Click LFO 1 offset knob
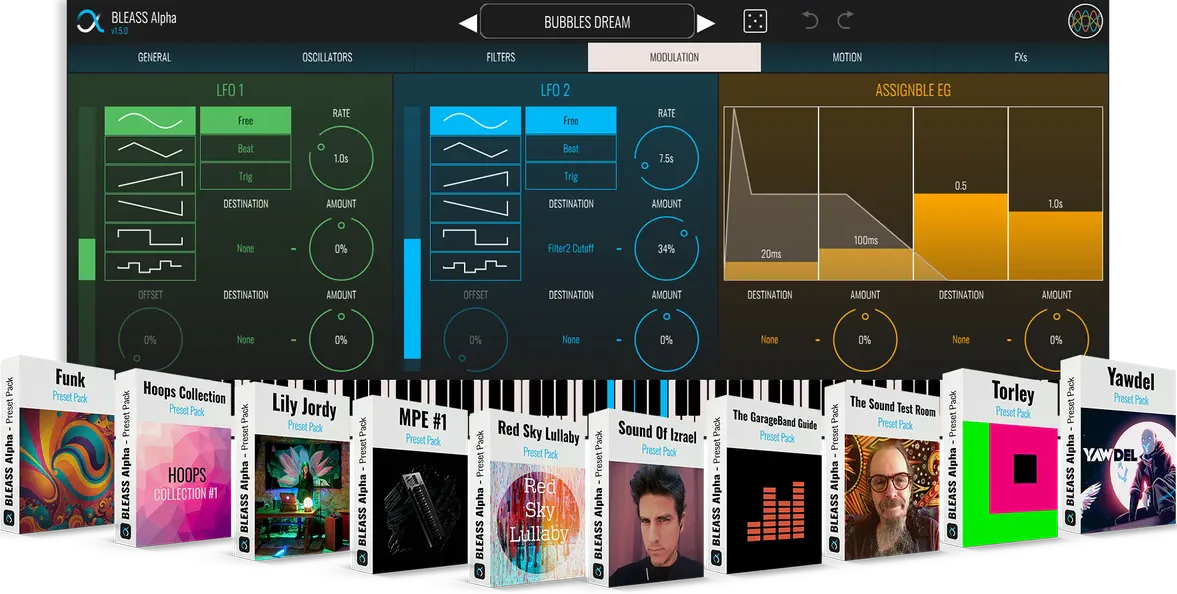The height and width of the screenshot is (594, 1177). point(150,339)
